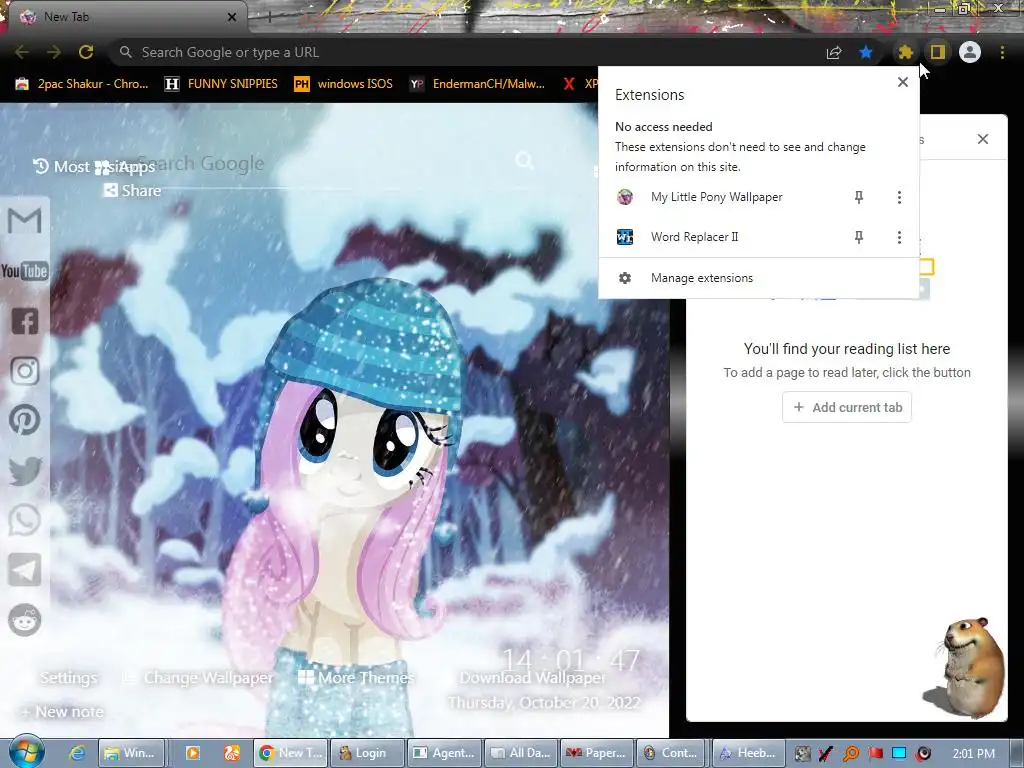Viewport: 1024px width, 768px height.
Task: Open EndermanCH/Malw... bookmark
Action: [x=477, y=84]
